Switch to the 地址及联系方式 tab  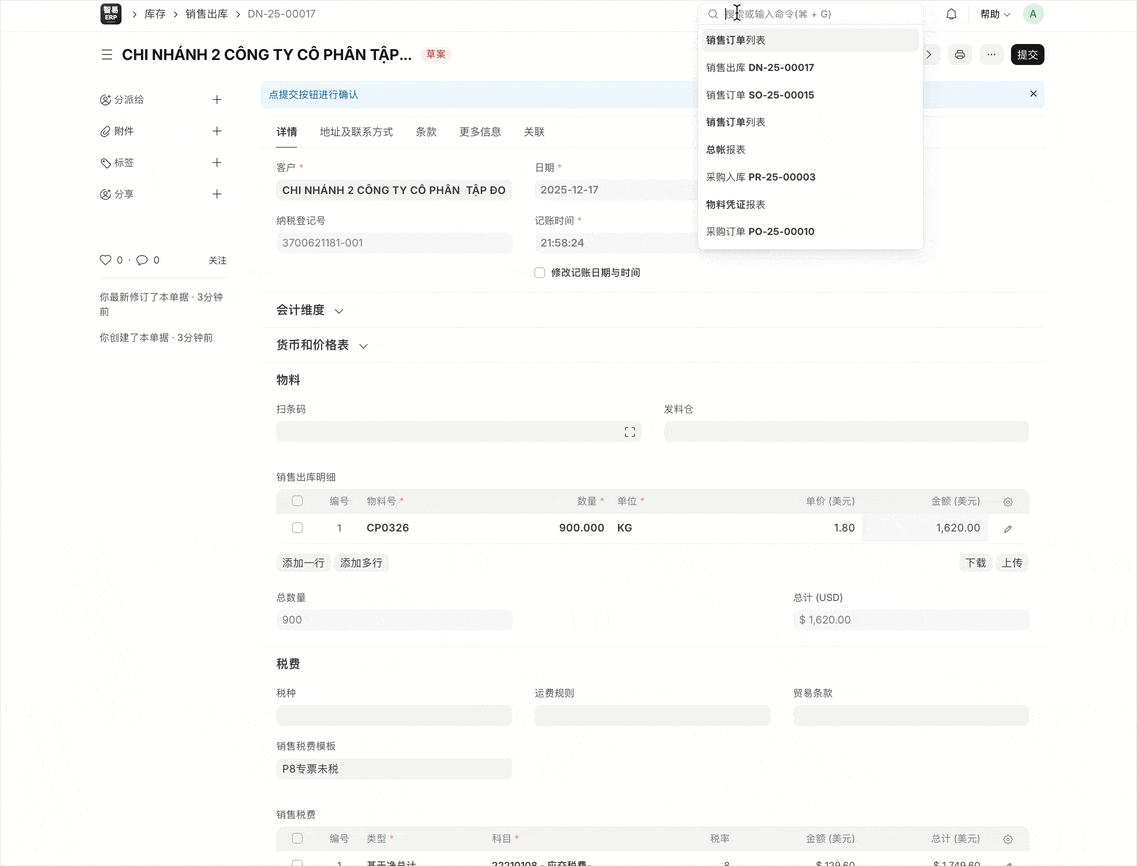pyautogui.click(x=356, y=132)
